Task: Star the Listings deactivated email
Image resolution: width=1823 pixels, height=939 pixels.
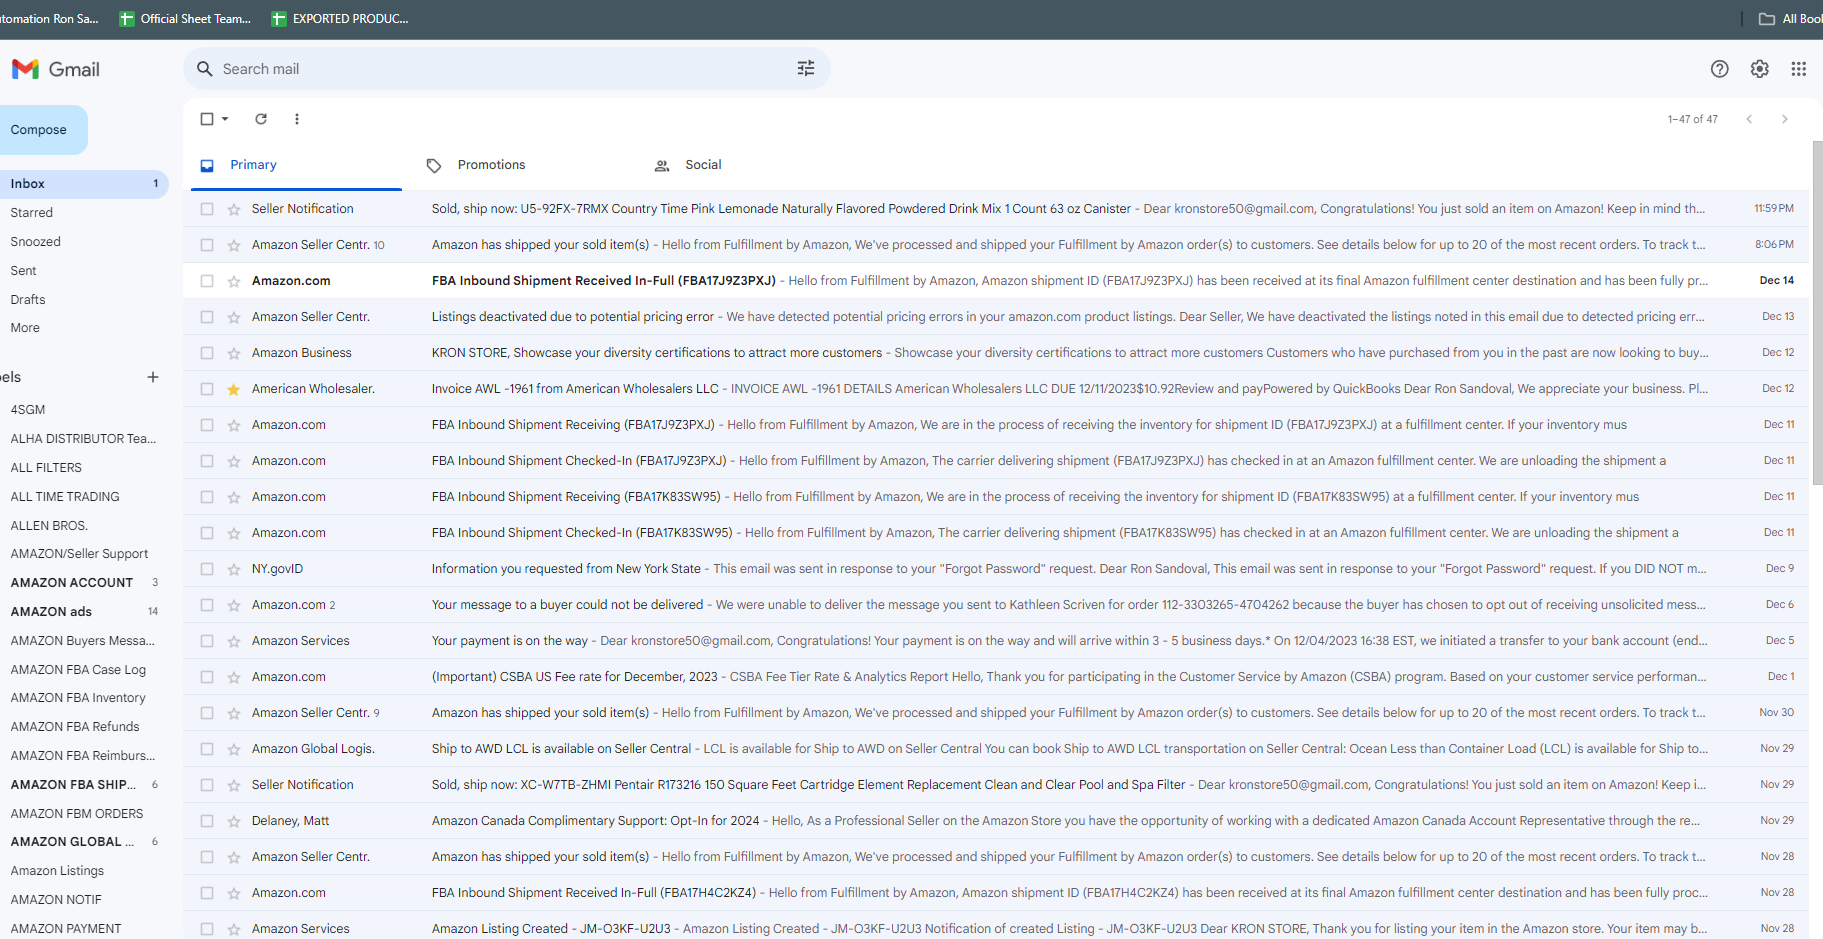Action: click(234, 317)
